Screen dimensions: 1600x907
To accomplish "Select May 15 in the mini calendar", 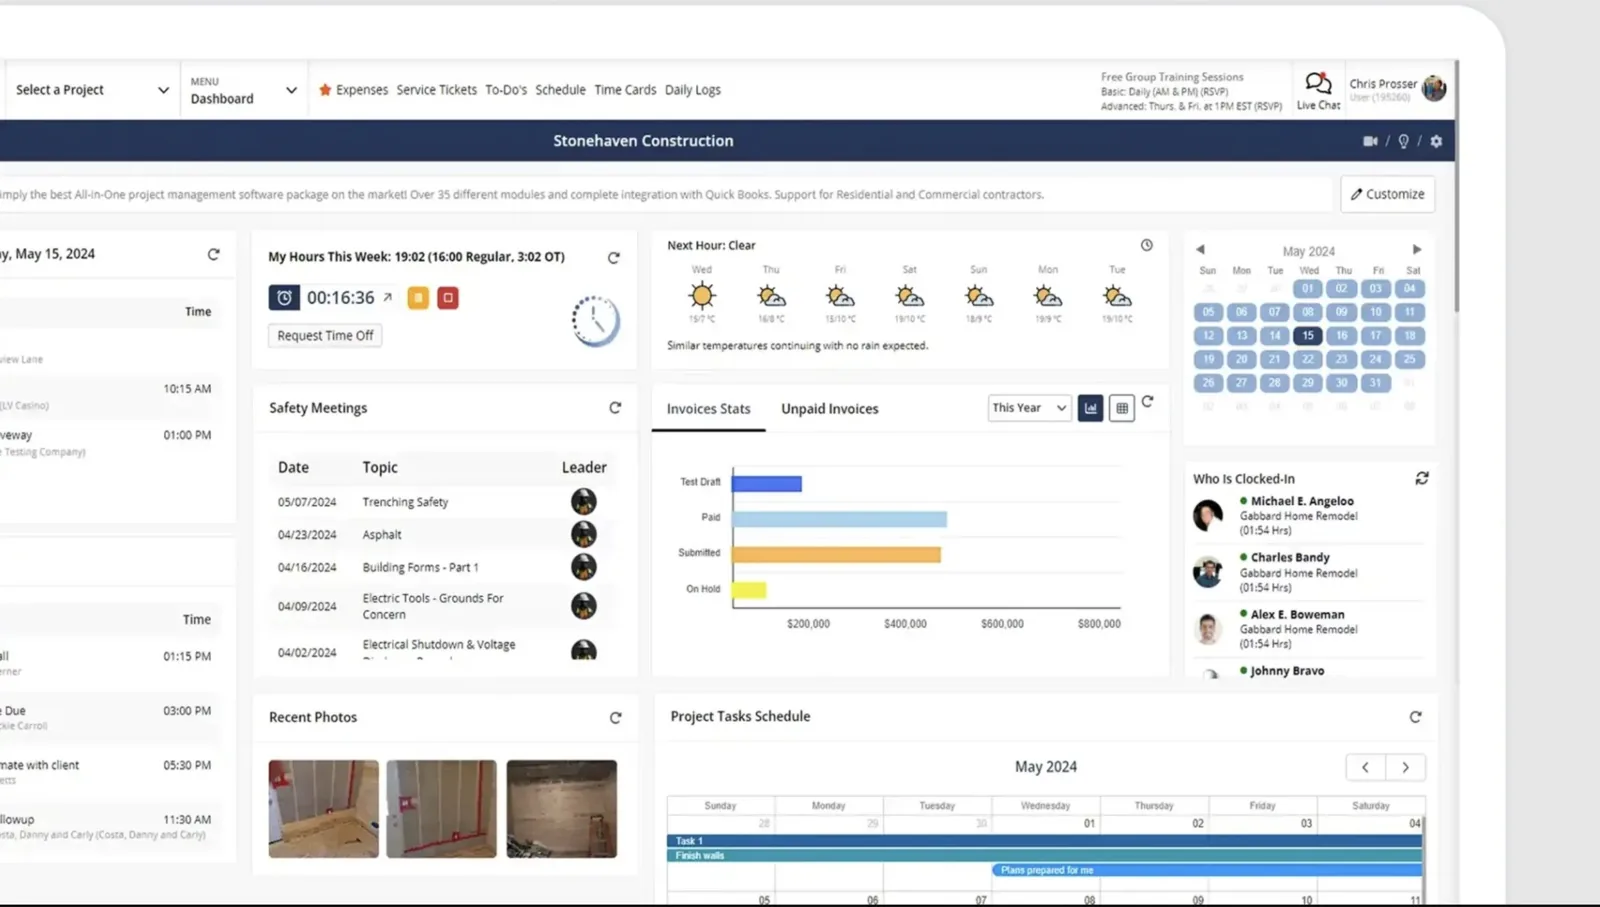I will pos(1308,336).
